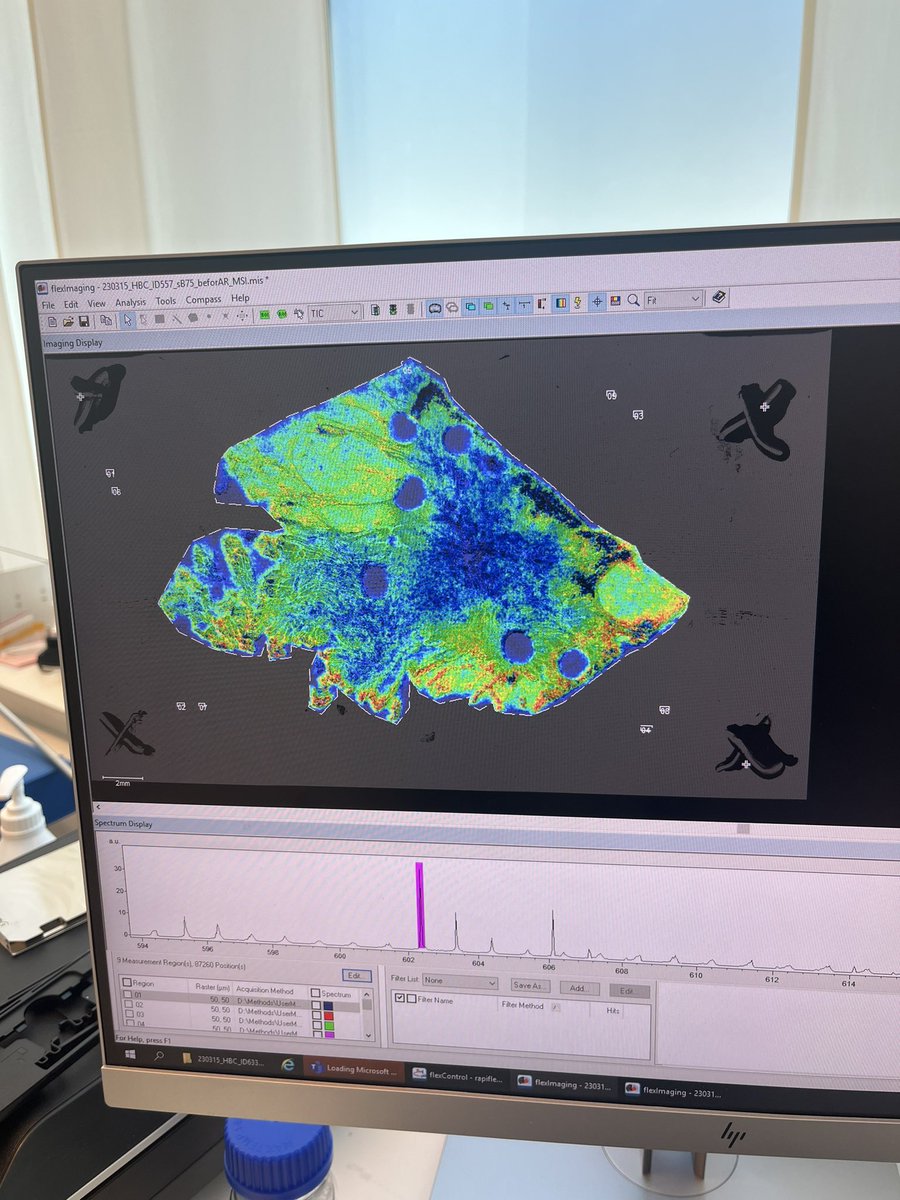
Task: Open the Analysis menu
Action: click(130, 301)
